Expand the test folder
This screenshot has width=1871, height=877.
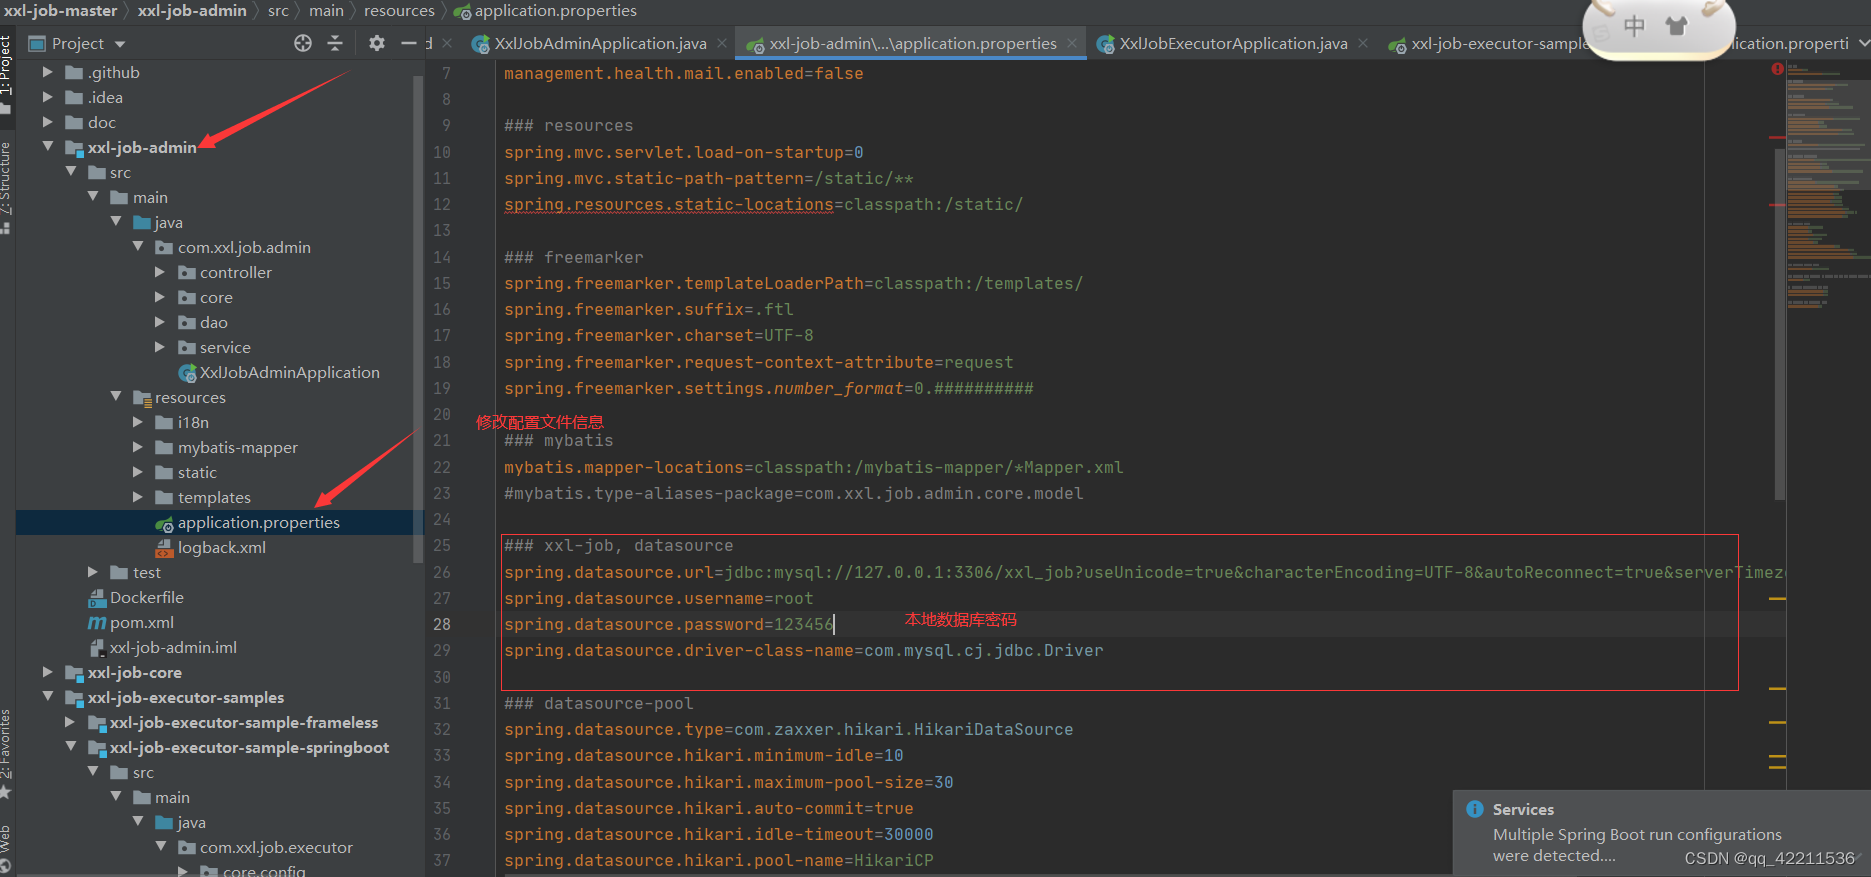(x=93, y=572)
